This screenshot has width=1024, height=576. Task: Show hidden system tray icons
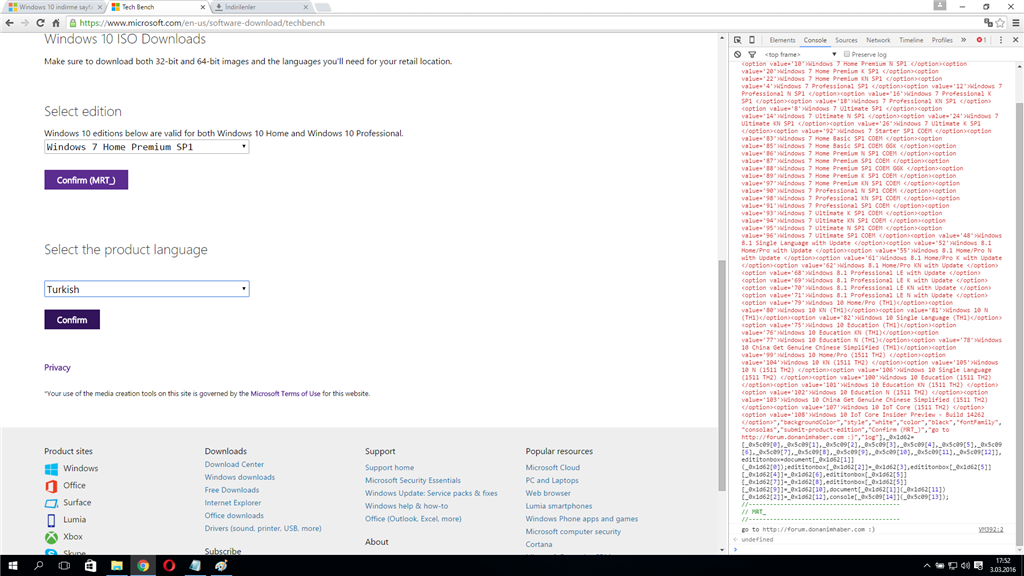[x=926, y=566]
